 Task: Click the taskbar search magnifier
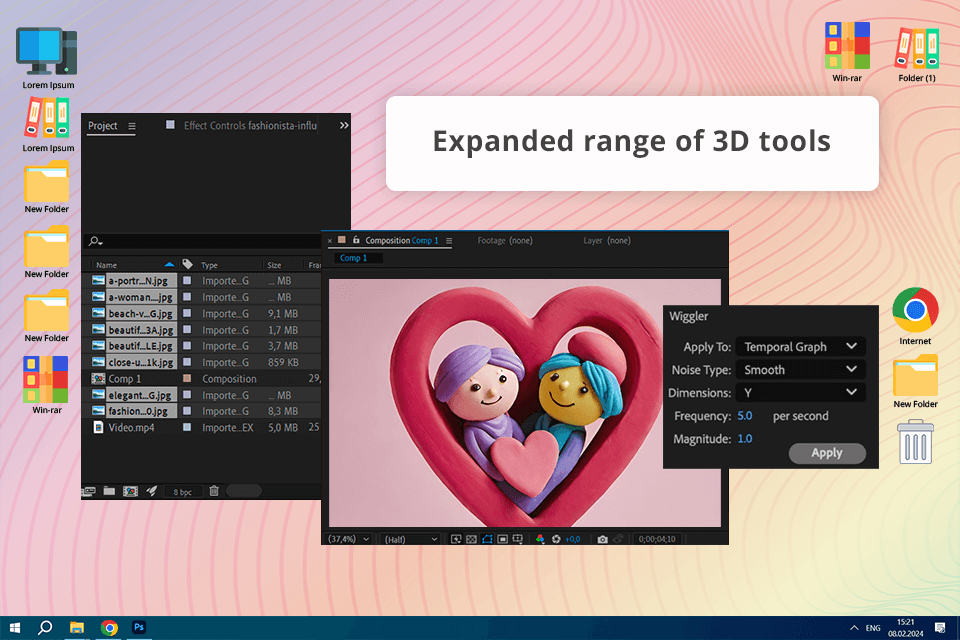tap(45, 627)
